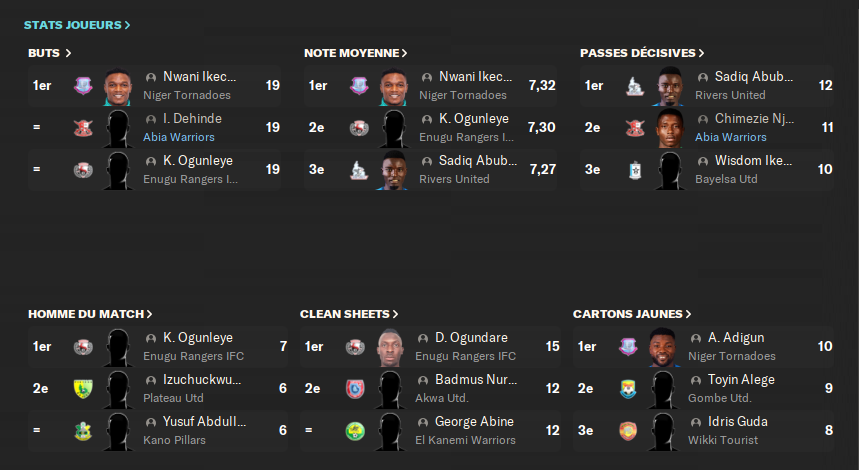Click Gombe Utd. badge beside Toyin Alege
This screenshot has width=859, height=470.
tap(628, 388)
